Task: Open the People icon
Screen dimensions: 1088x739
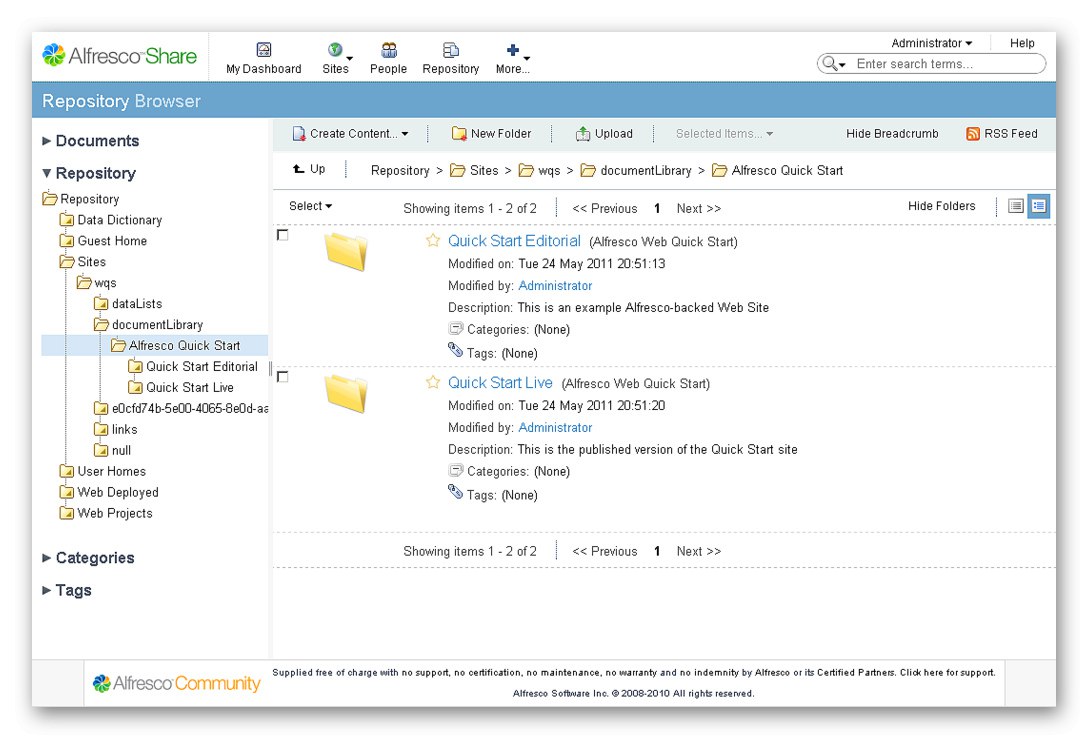Action: (389, 49)
